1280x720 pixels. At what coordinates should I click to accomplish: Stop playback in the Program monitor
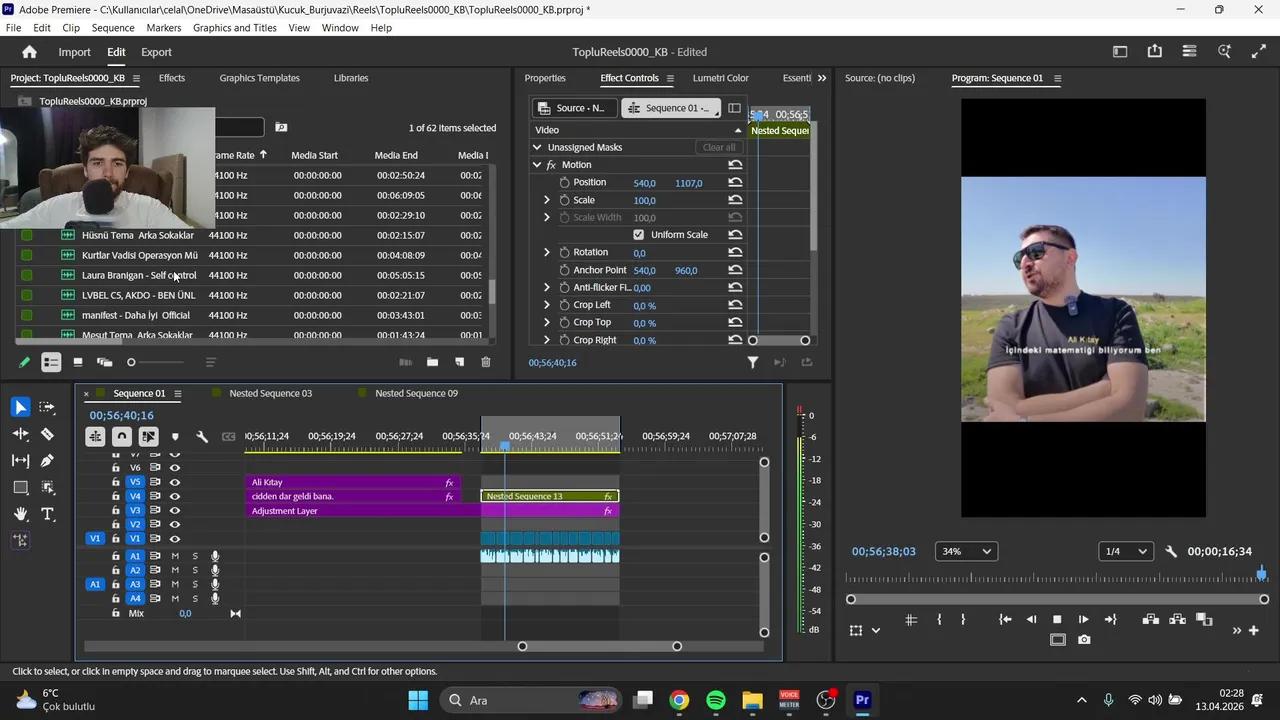coord(1057,620)
